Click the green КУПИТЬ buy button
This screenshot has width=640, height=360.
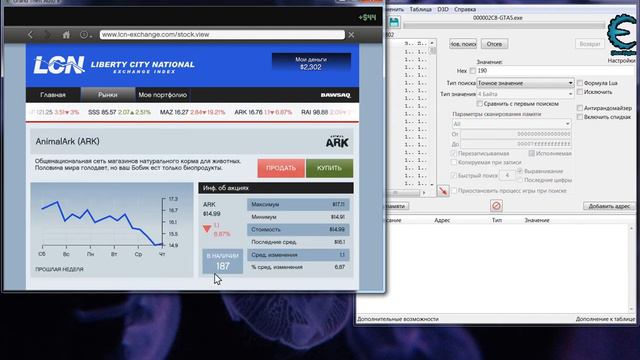click(329, 168)
